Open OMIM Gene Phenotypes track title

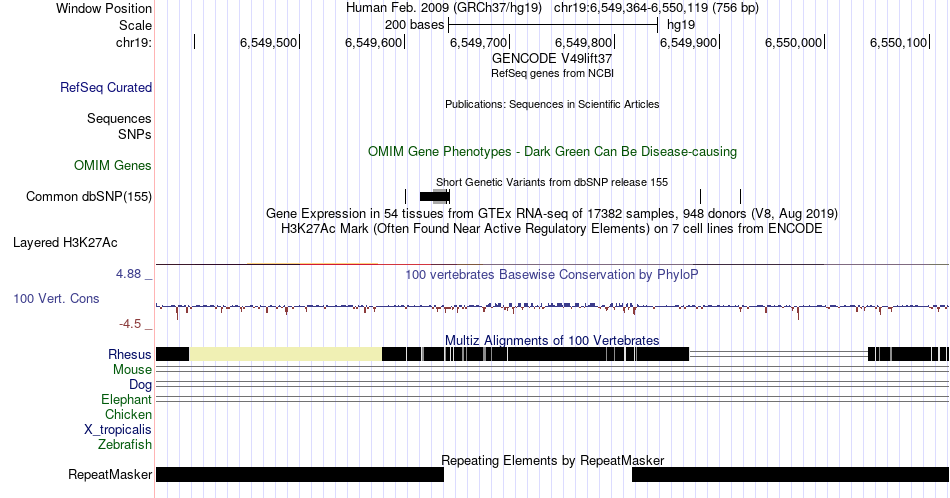coord(552,151)
